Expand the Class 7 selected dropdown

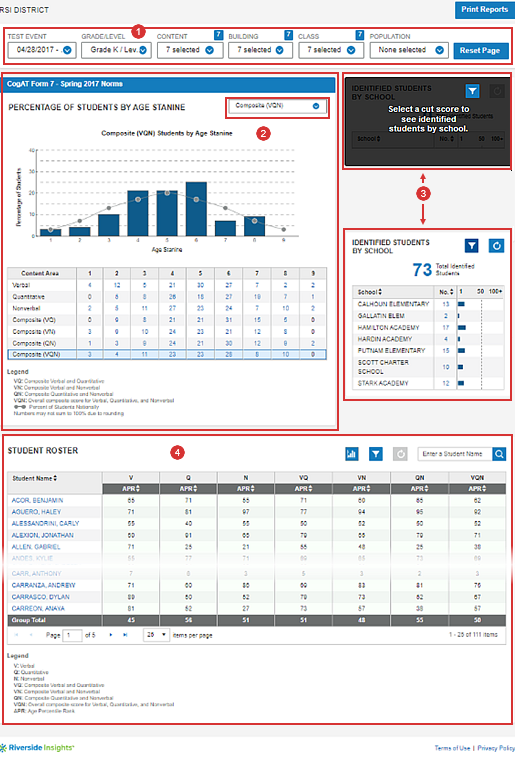(x=331, y=50)
